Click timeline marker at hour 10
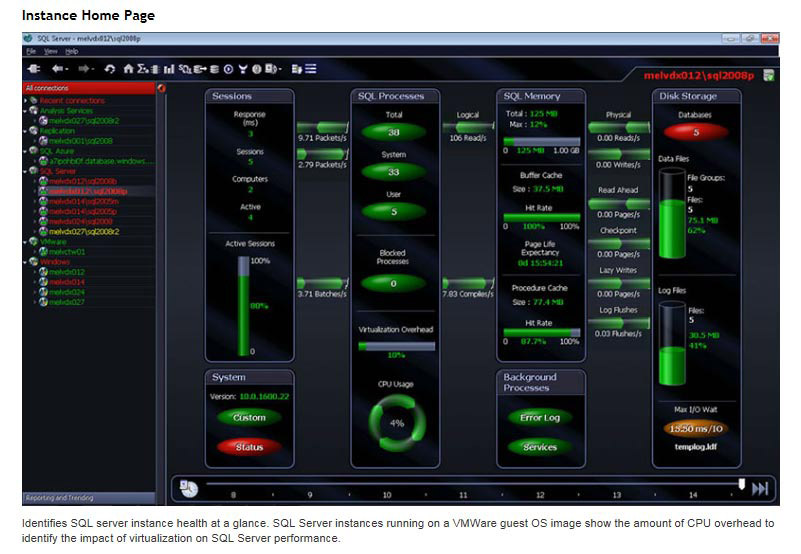This screenshot has width=801, height=554. (387, 495)
